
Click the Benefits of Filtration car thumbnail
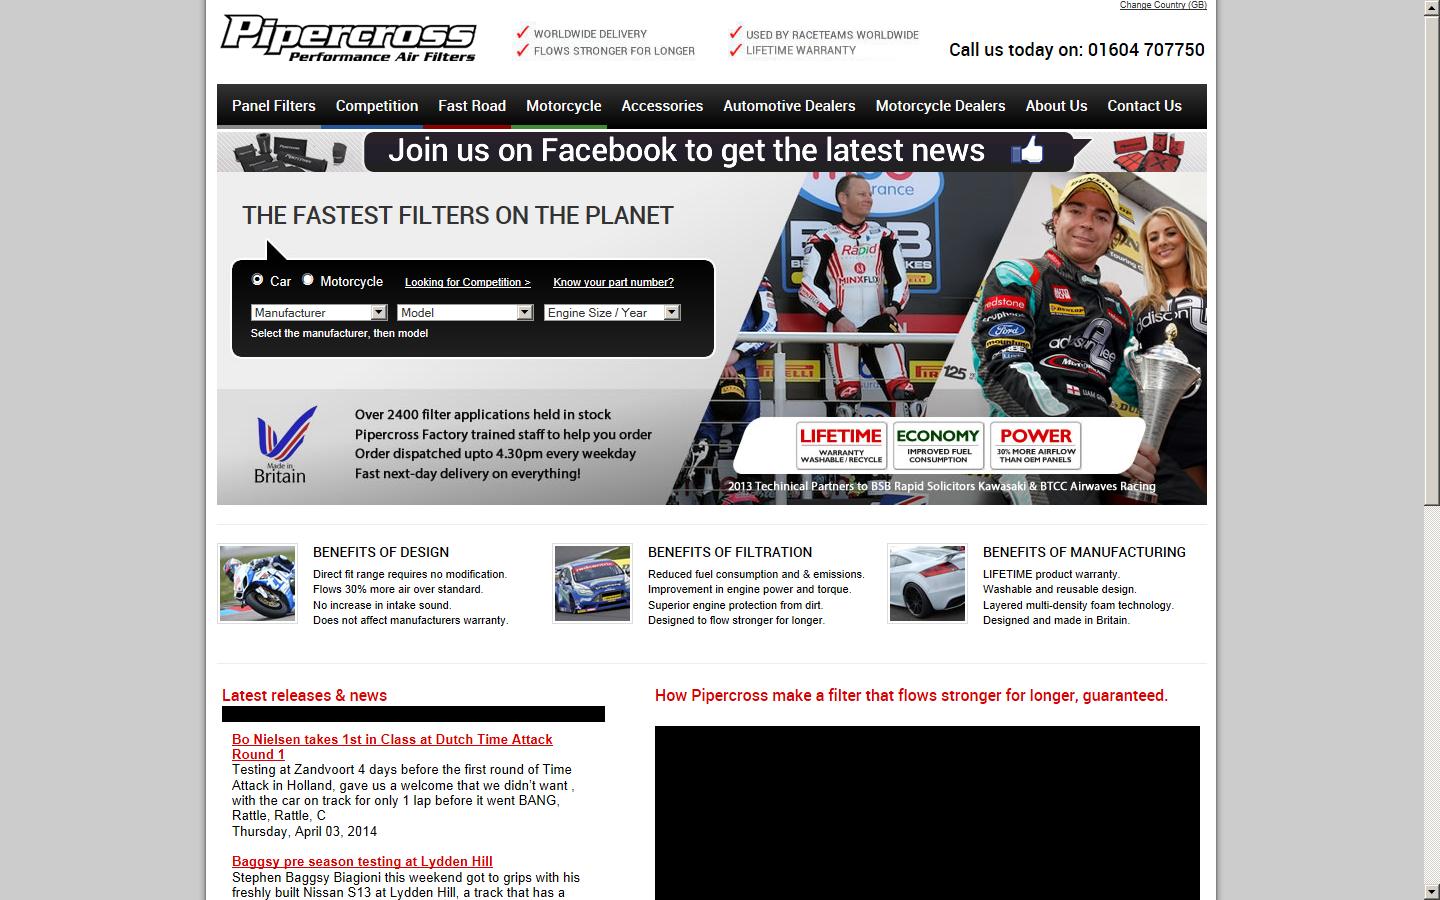[x=592, y=583]
